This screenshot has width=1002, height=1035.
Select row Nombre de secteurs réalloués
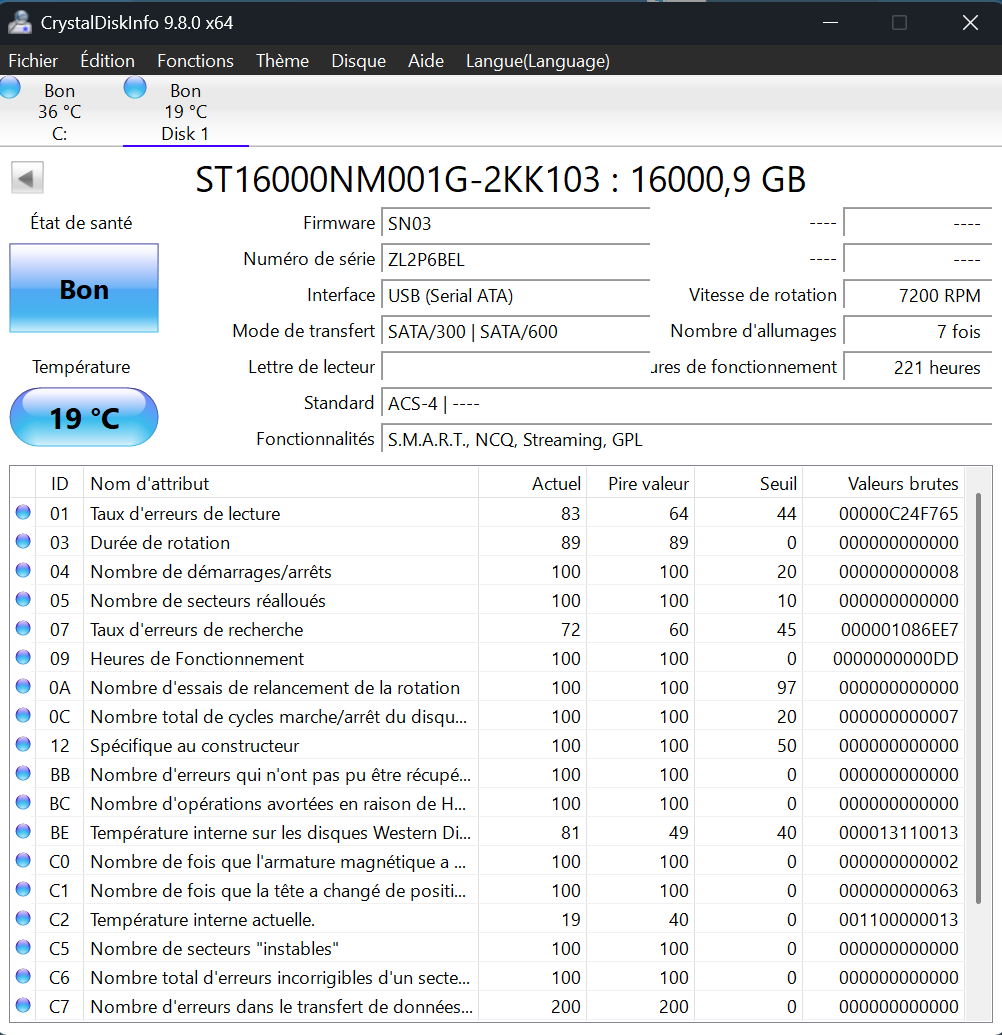pos(487,600)
